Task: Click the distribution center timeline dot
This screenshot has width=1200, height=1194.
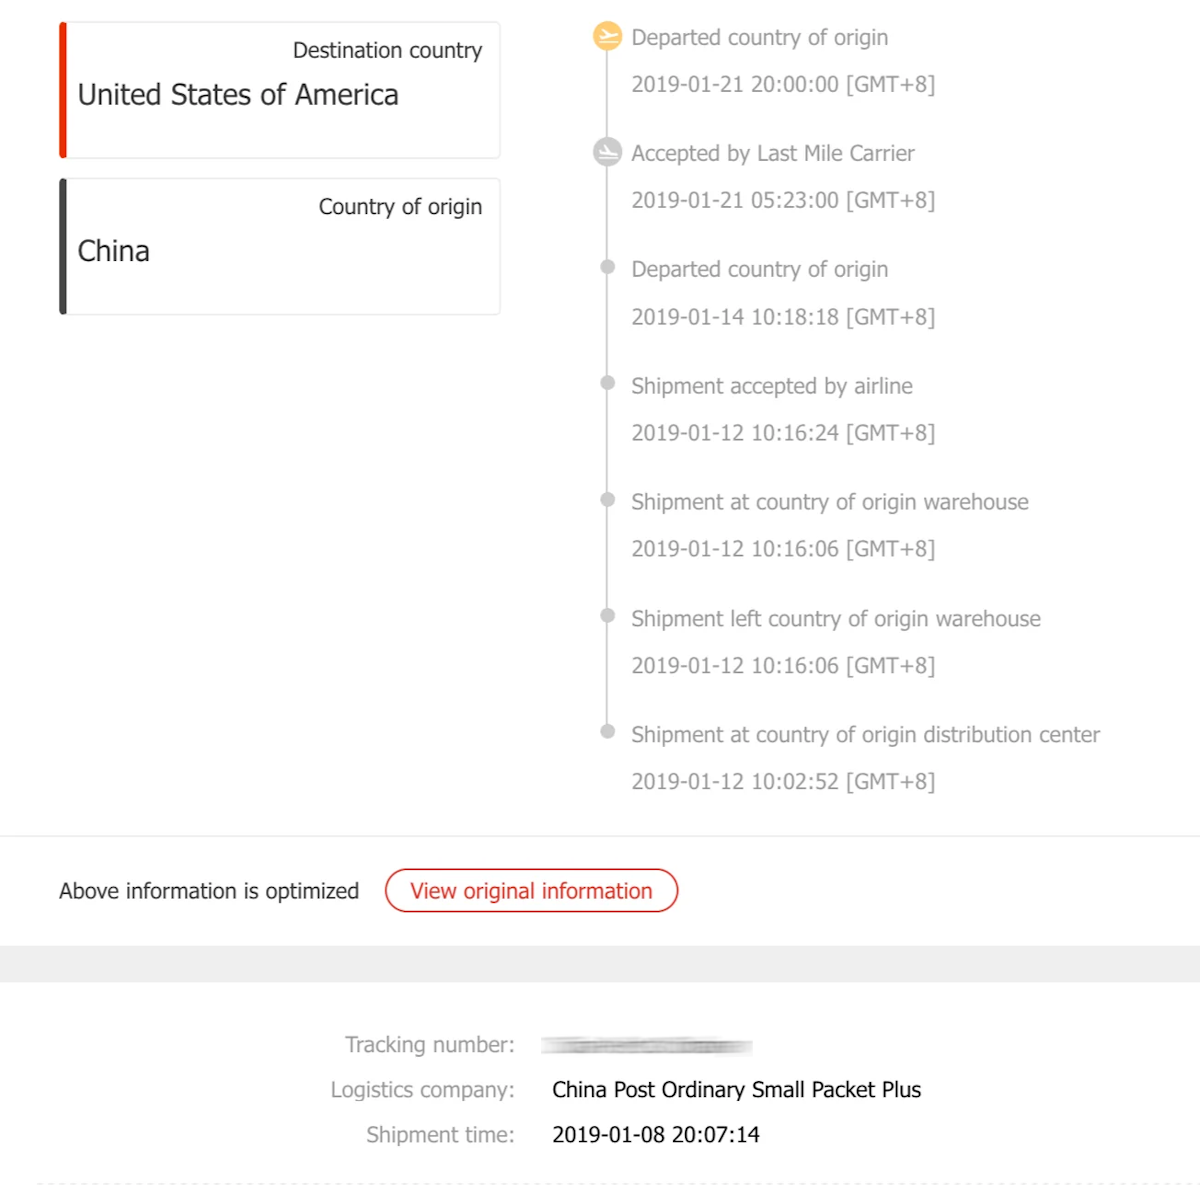Action: point(607,731)
